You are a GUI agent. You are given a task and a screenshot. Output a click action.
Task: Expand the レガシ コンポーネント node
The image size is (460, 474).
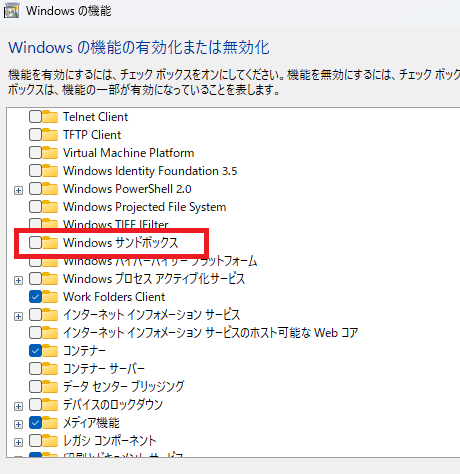coord(18,443)
